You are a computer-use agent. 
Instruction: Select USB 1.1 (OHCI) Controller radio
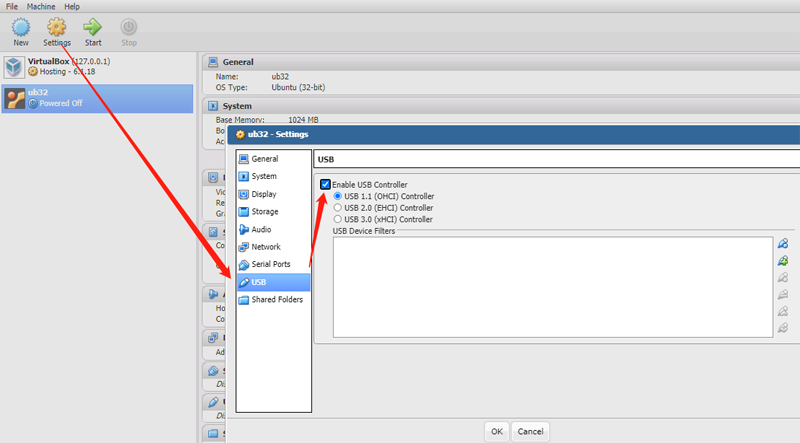(337, 196)
